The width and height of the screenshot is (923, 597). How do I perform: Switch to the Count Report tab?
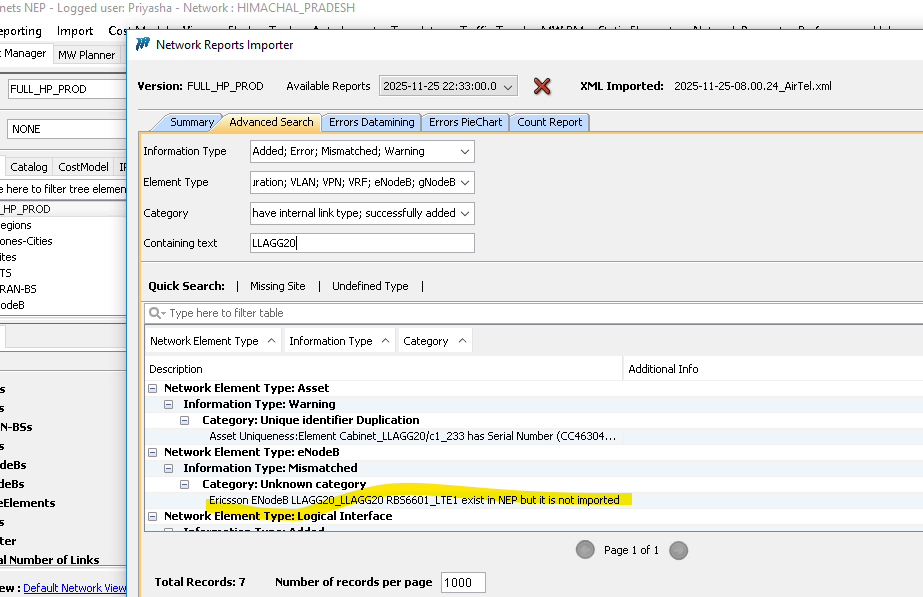549,122
